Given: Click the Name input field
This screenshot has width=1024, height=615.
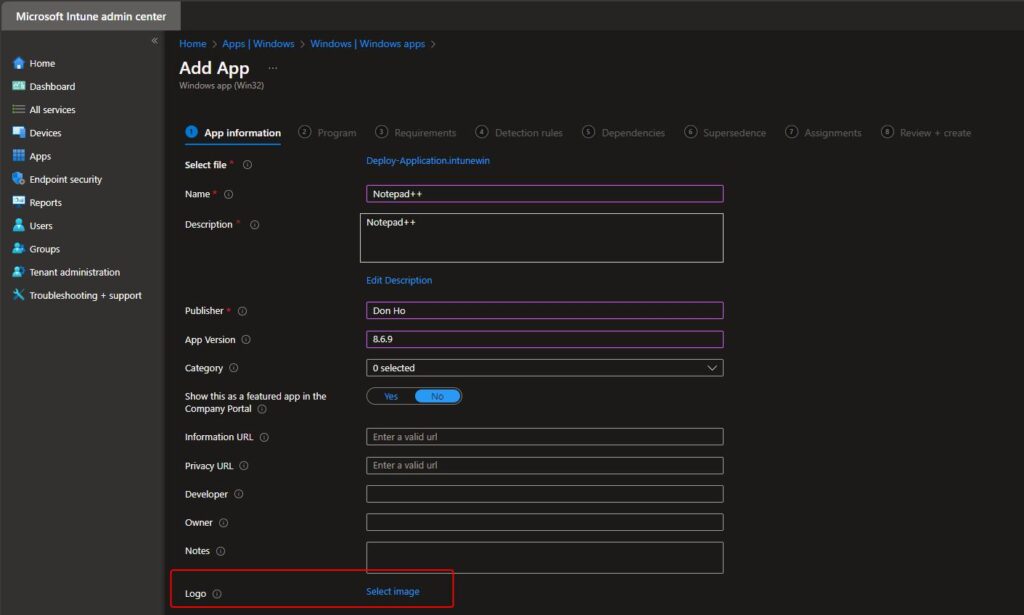Looking at the screenshot, I should [545, 194].
